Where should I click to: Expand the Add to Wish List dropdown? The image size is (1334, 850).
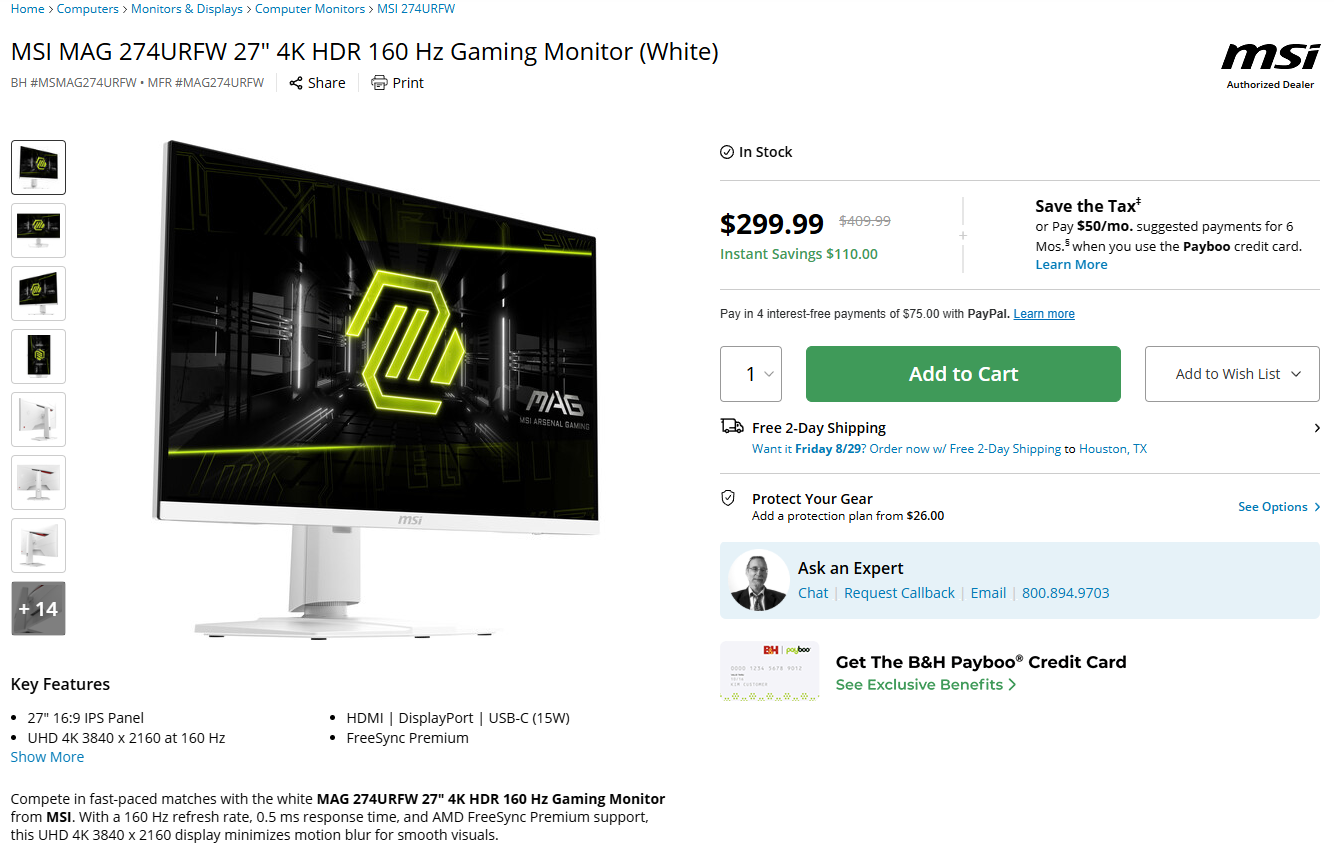point(1232,374)
